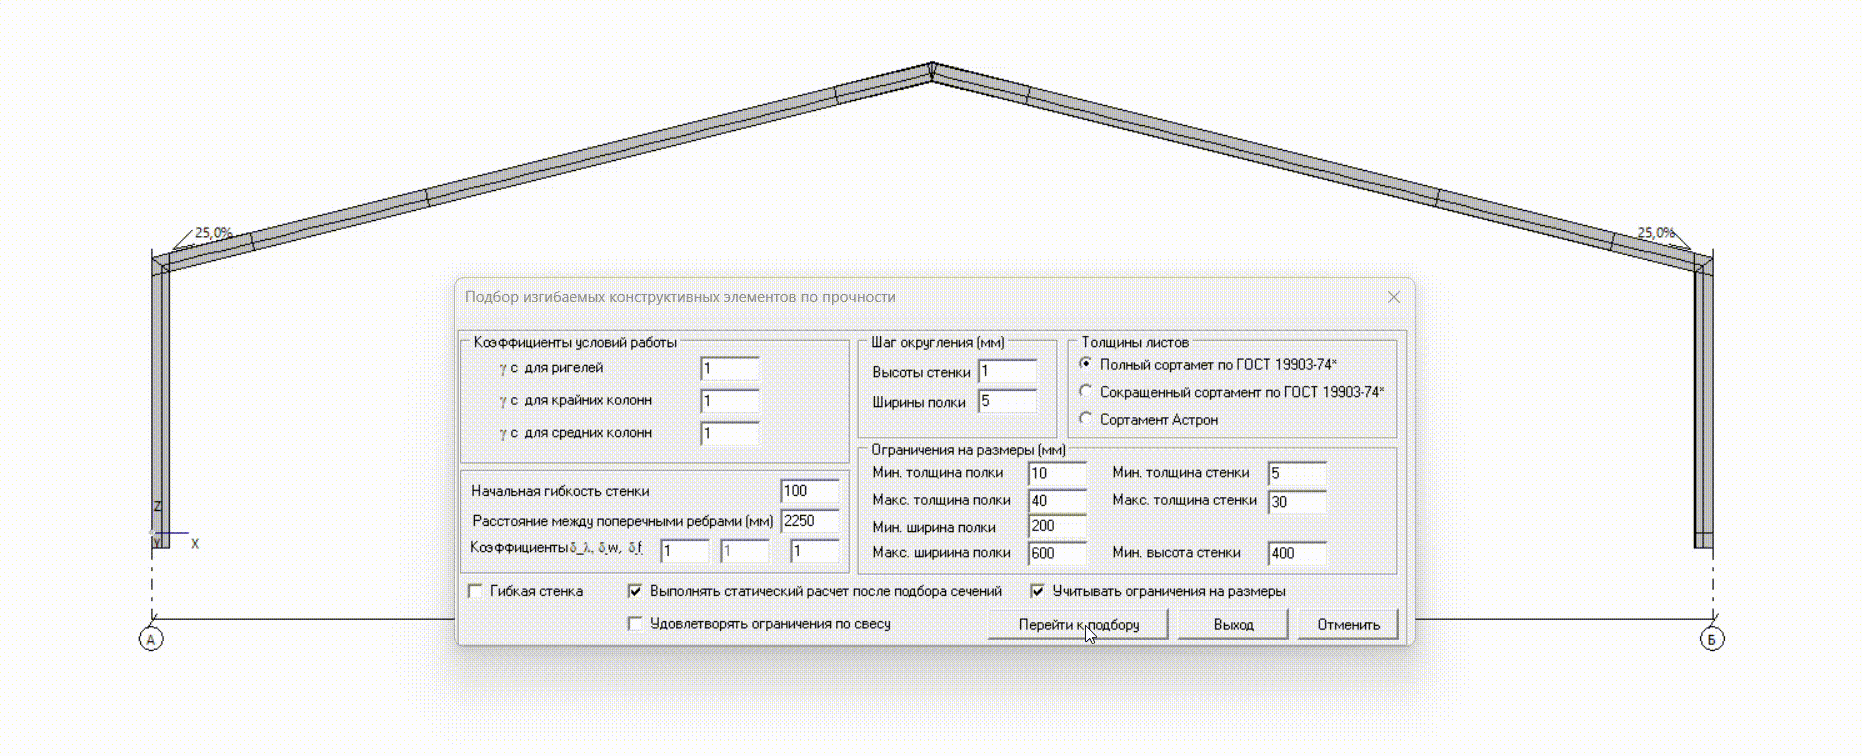1862x756 pixels.
Task: Select 'Полный сортамет по ГОСТ 19903-74*' radio
Action: pos(1086,365)
